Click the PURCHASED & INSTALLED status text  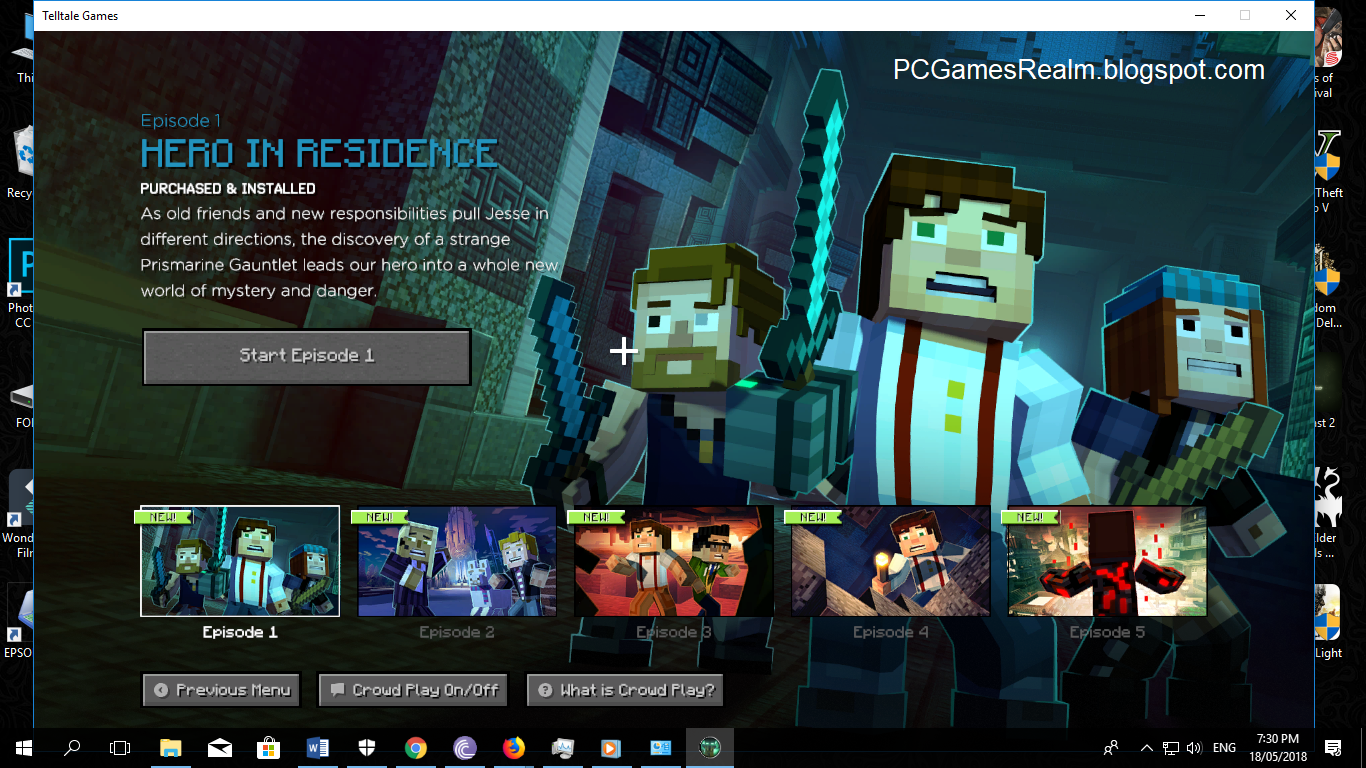click(x=228, y=188)
